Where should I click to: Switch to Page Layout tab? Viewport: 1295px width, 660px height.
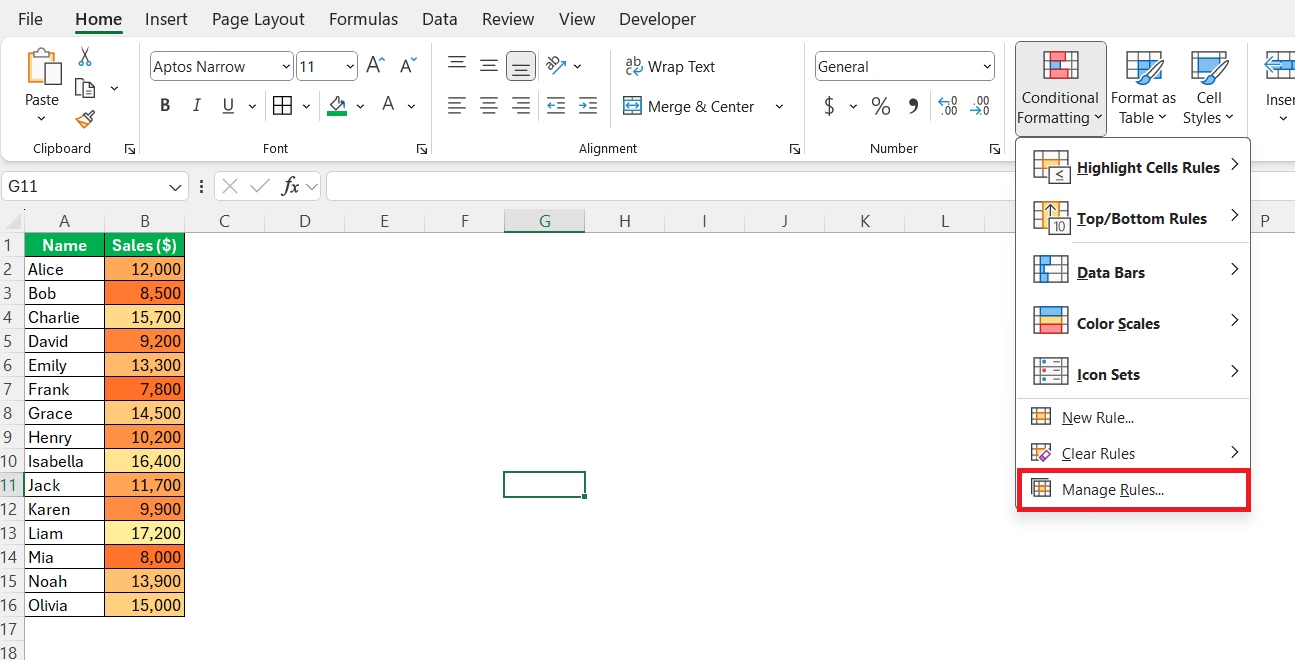(x=258, y=19)
